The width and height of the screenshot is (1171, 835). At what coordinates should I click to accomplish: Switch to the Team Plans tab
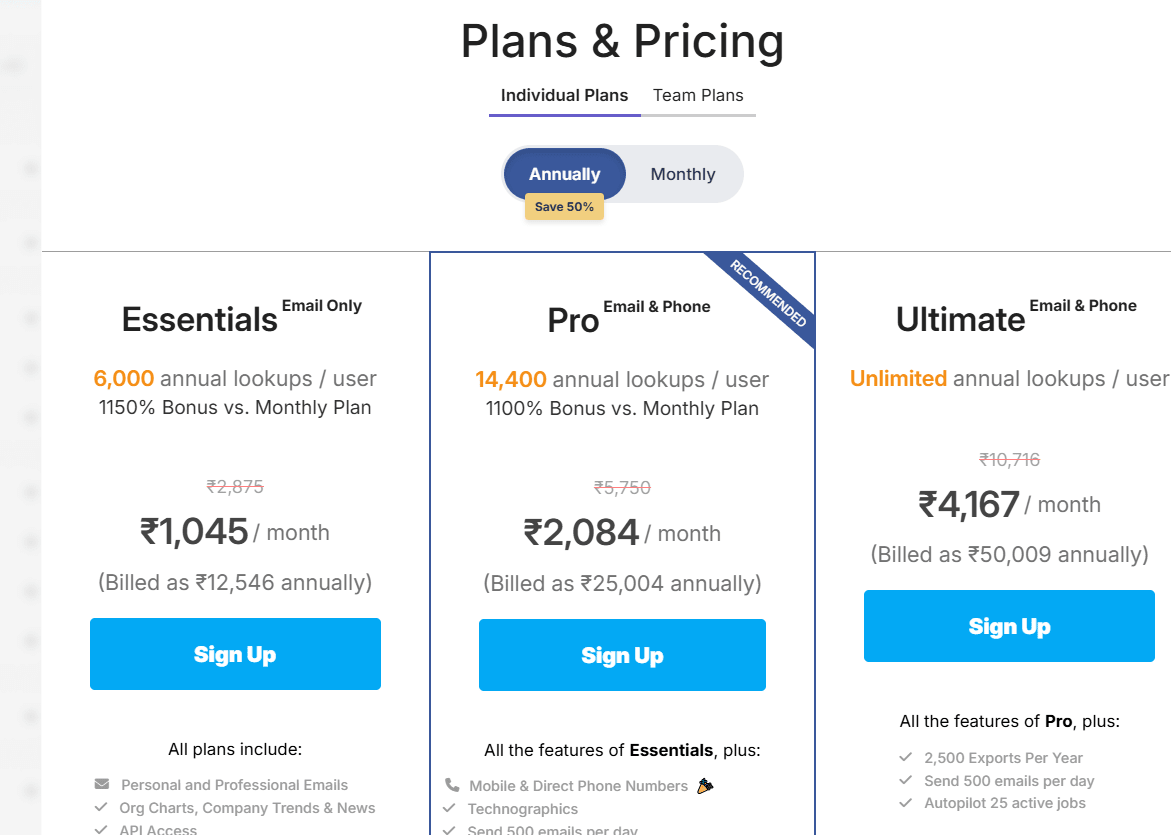(698, 96)
